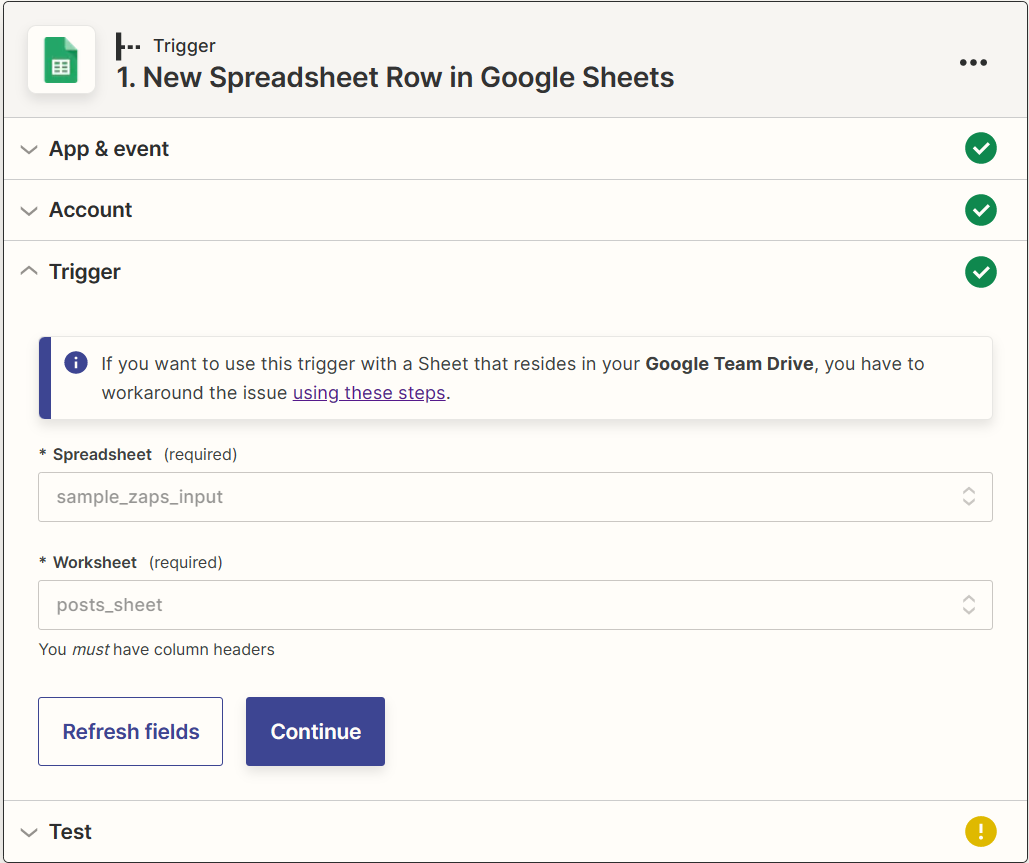Click the step title "New Spreadsheet Row in Google Sheets"

395,78
